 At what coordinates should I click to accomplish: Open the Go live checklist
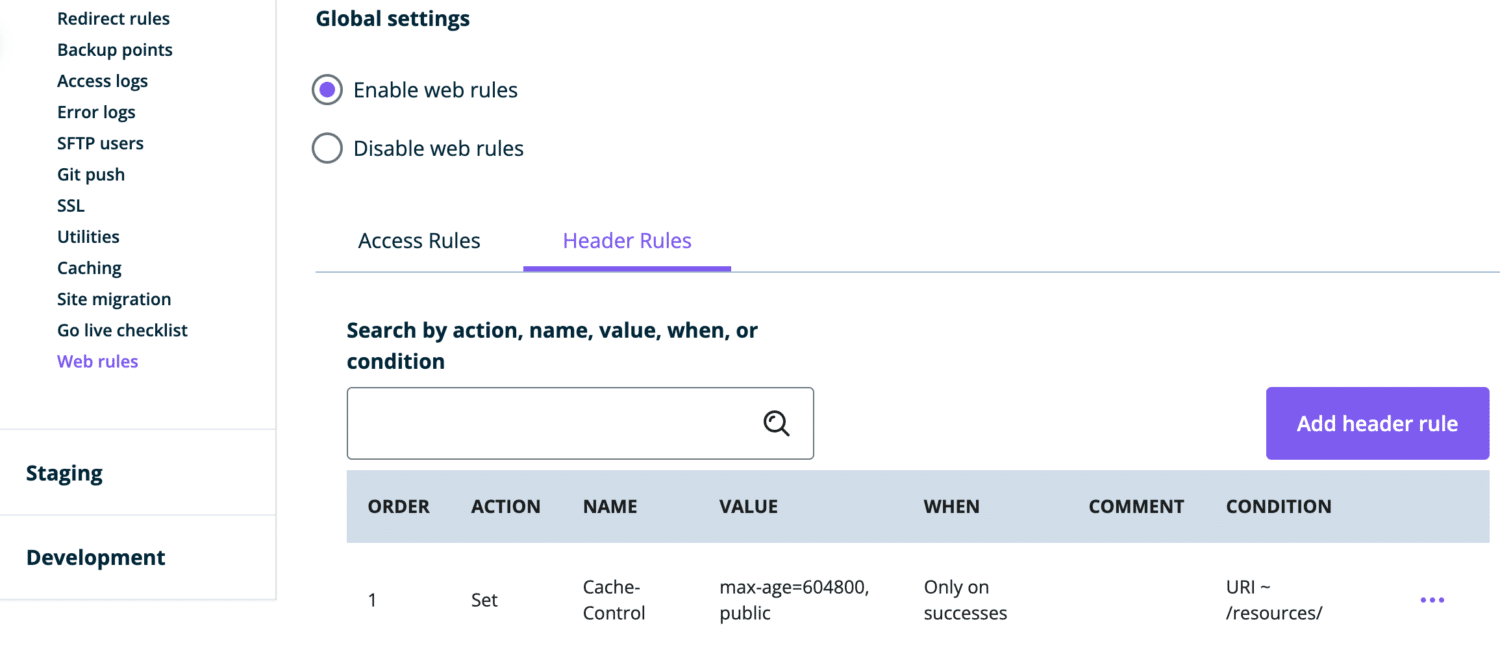click(122, 330)
